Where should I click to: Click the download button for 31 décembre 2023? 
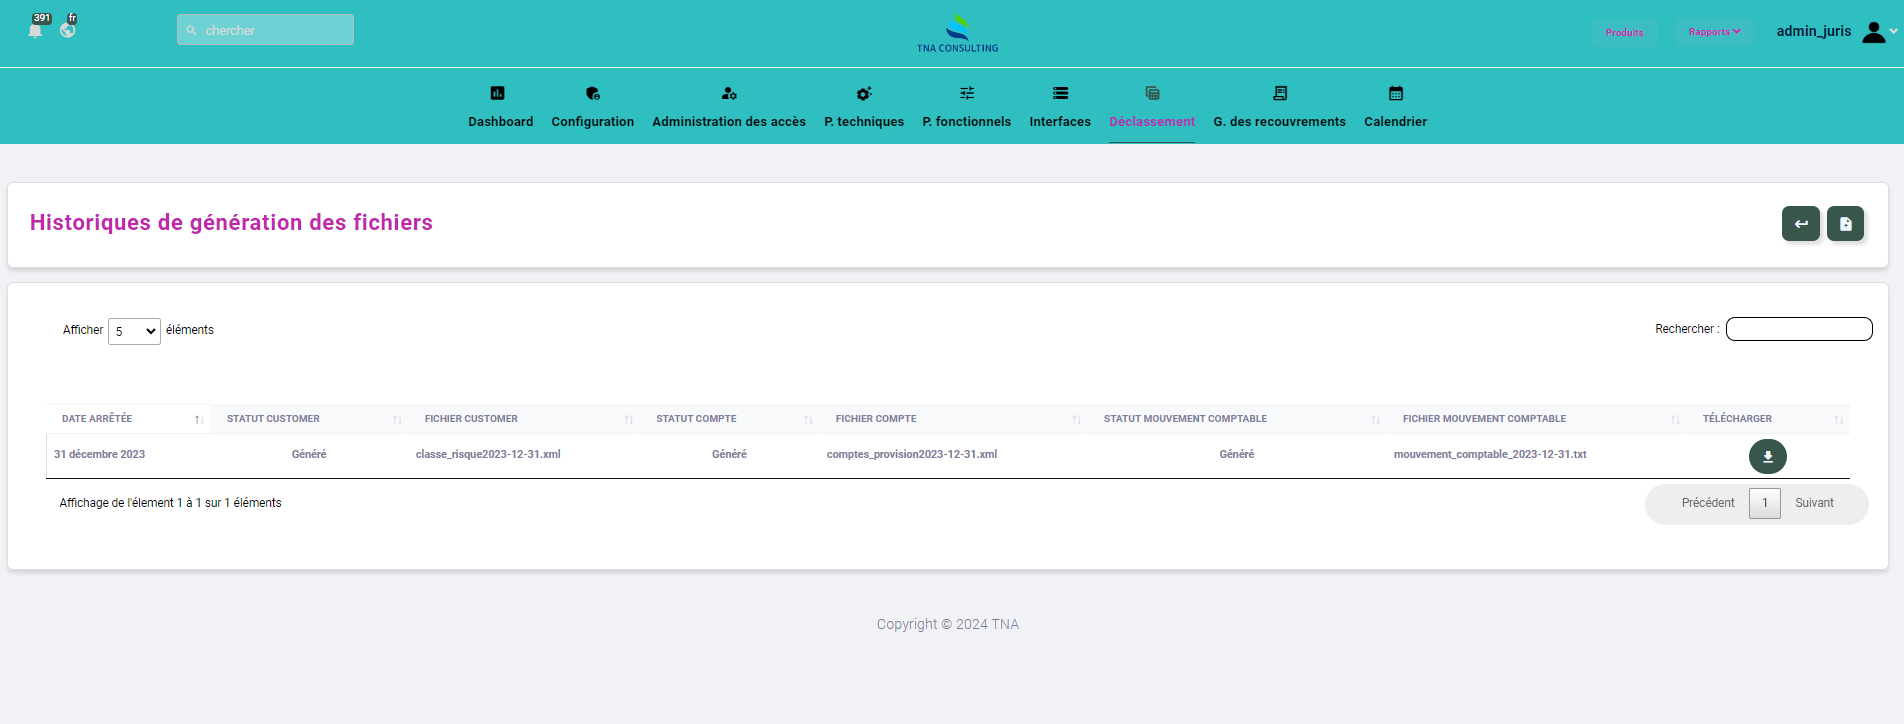1767,456
